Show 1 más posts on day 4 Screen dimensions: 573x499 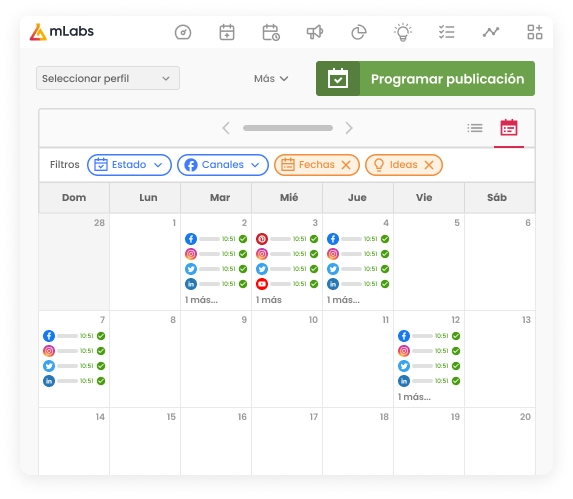tap(343, 300)
